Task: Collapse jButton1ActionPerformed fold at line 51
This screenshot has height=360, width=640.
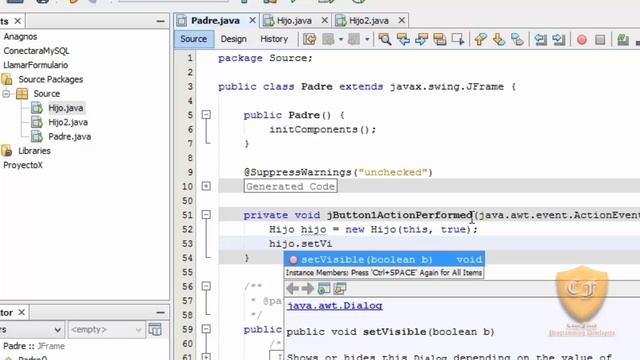Action: pyautogui.click(x=206, y=215)
